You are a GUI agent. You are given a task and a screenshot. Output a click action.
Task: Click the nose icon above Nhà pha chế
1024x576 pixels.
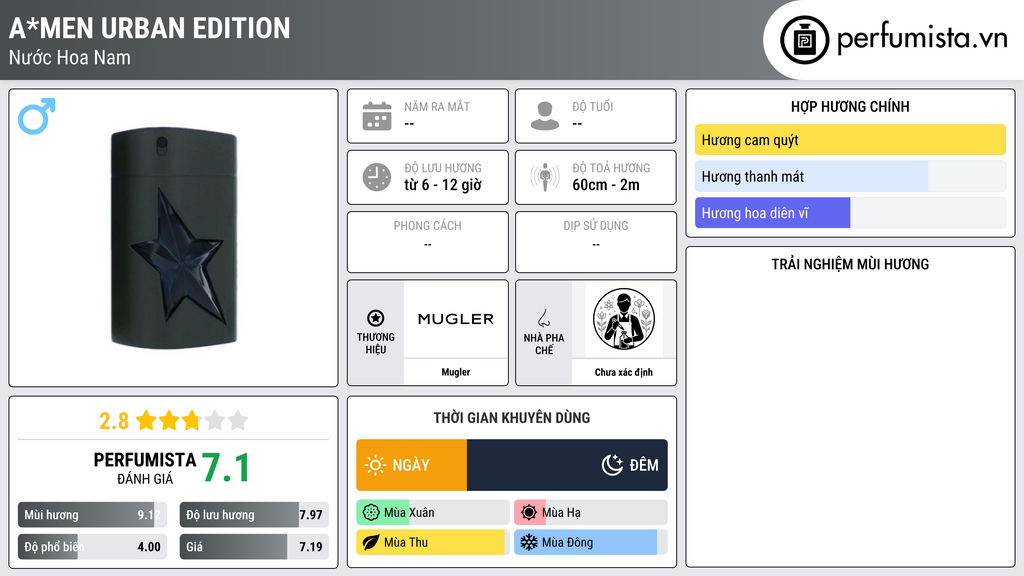pyautogui.click(x=543, y=318)
